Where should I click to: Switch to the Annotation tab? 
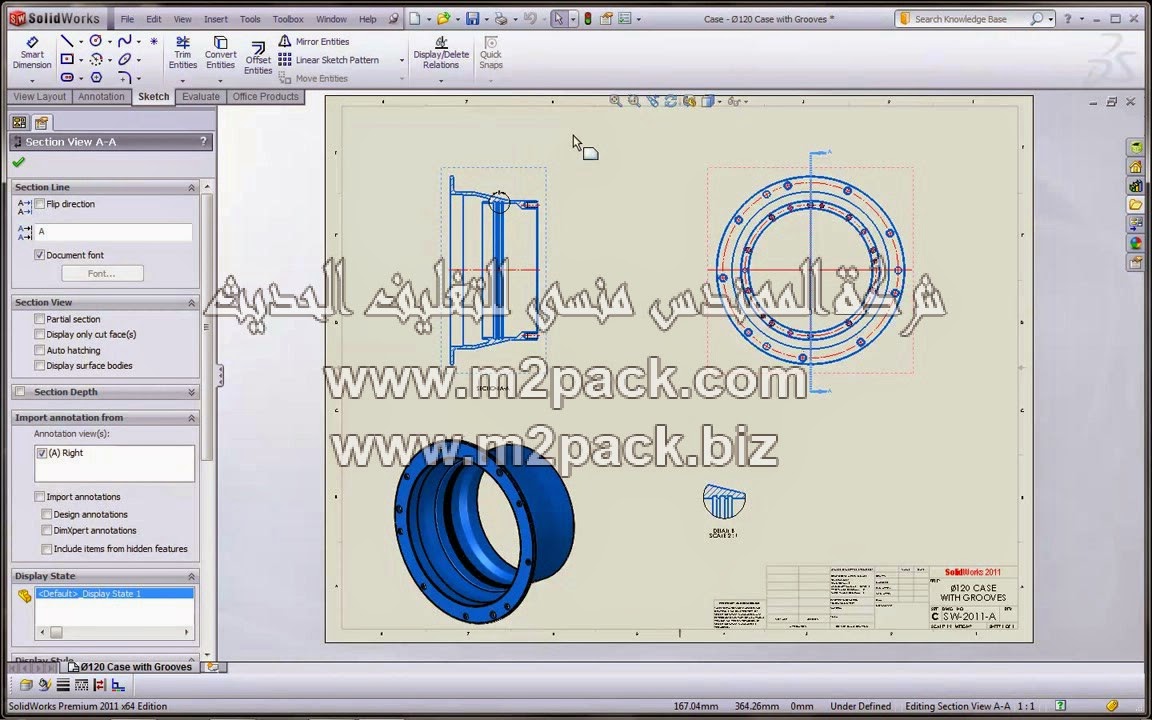pos(101,96)
